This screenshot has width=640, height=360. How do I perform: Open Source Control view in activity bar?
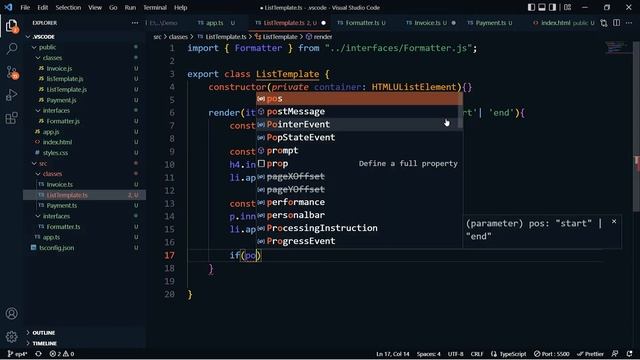pos(11,72)
